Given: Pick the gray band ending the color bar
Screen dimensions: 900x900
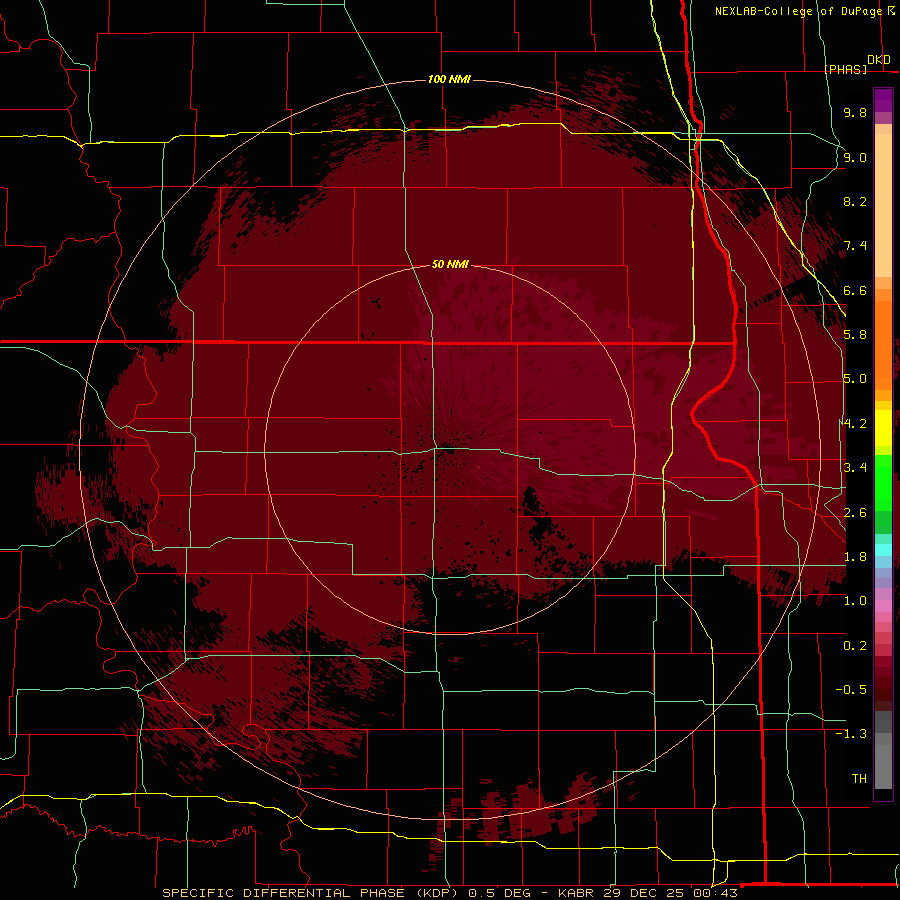Looking at the screenshot, I should click(x=883, y=750).
